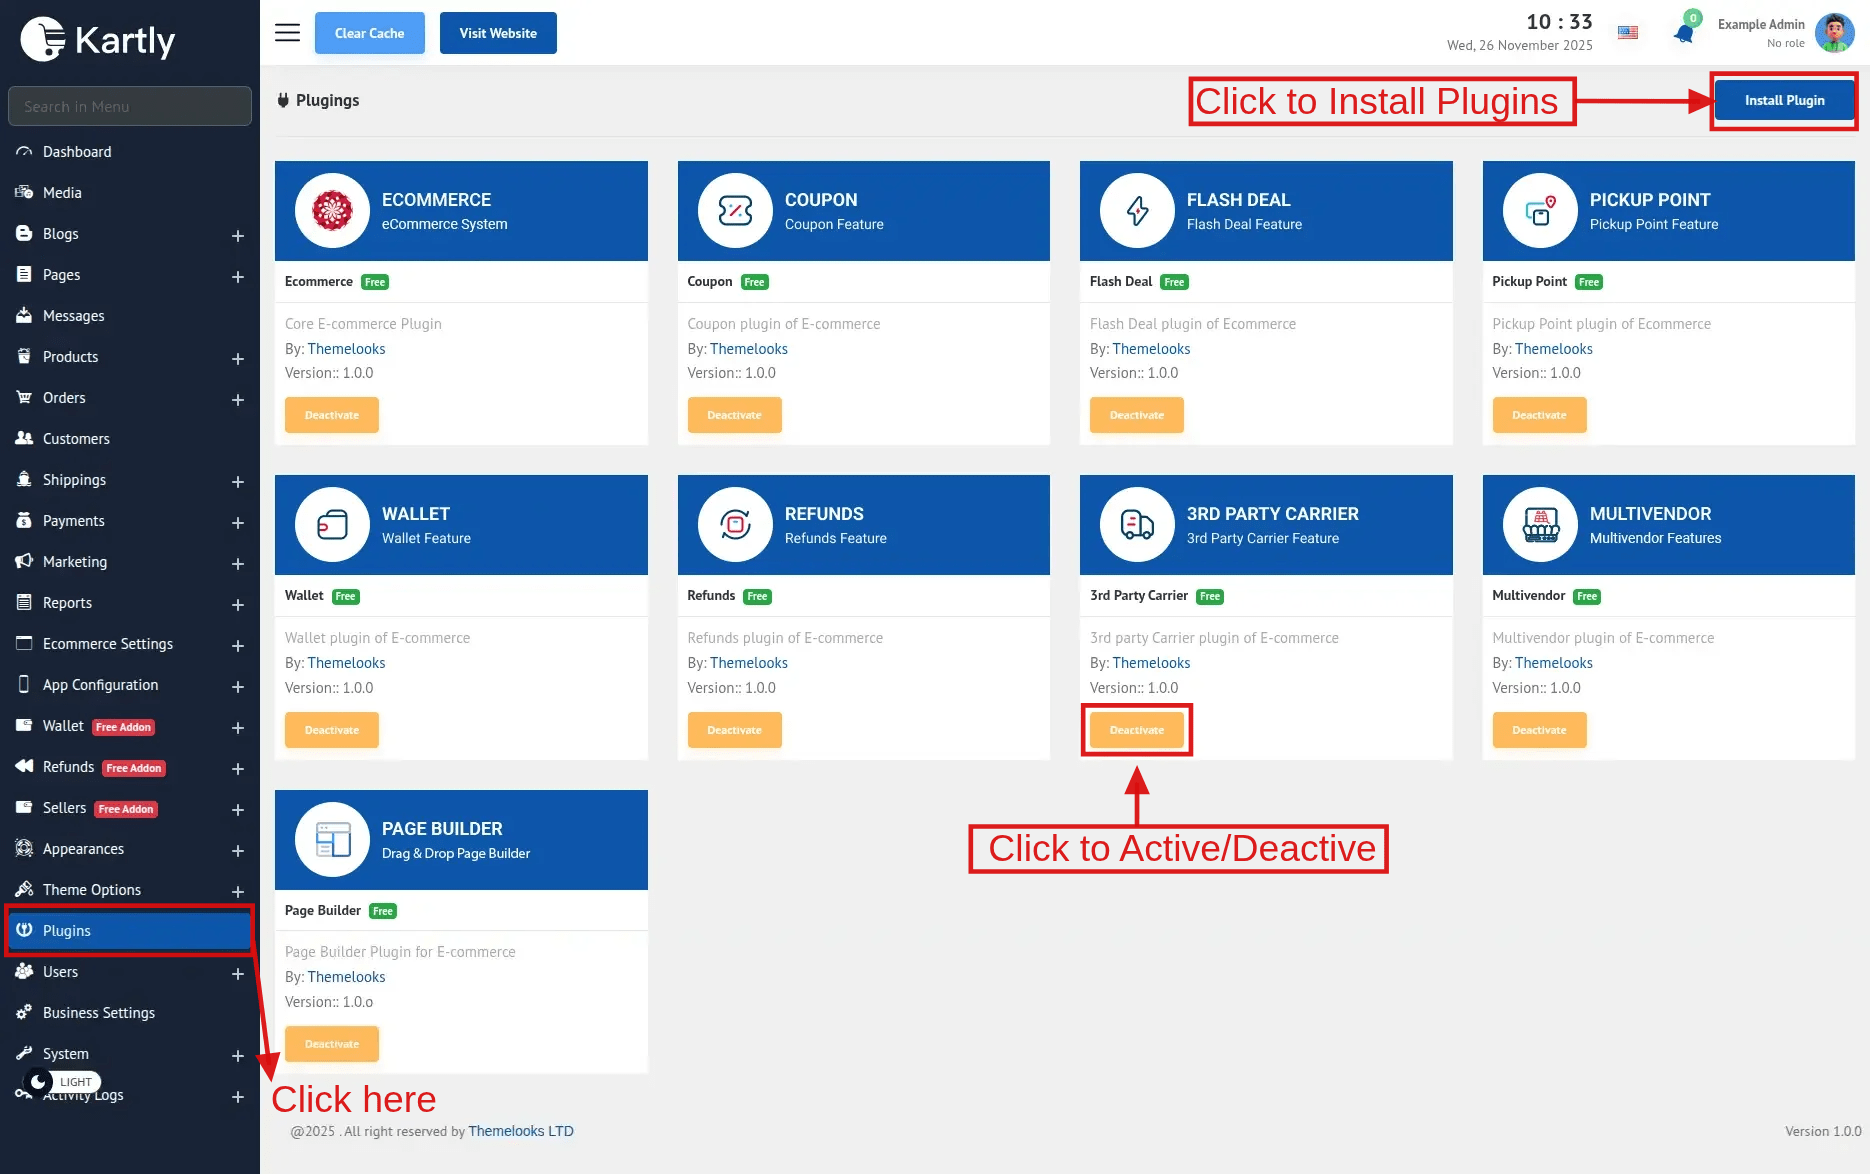Image resolution: width=1870 pixels, height=1174 pixels.
Task: Deactivate the Multivendor plugin
Action: tap(1539, 730)
